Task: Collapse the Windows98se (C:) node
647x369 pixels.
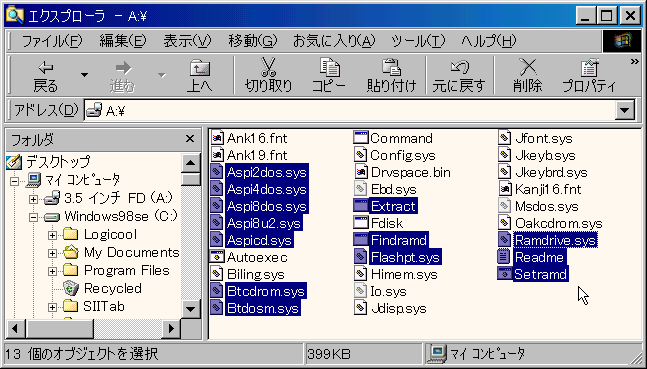Action: coord(33,217)
